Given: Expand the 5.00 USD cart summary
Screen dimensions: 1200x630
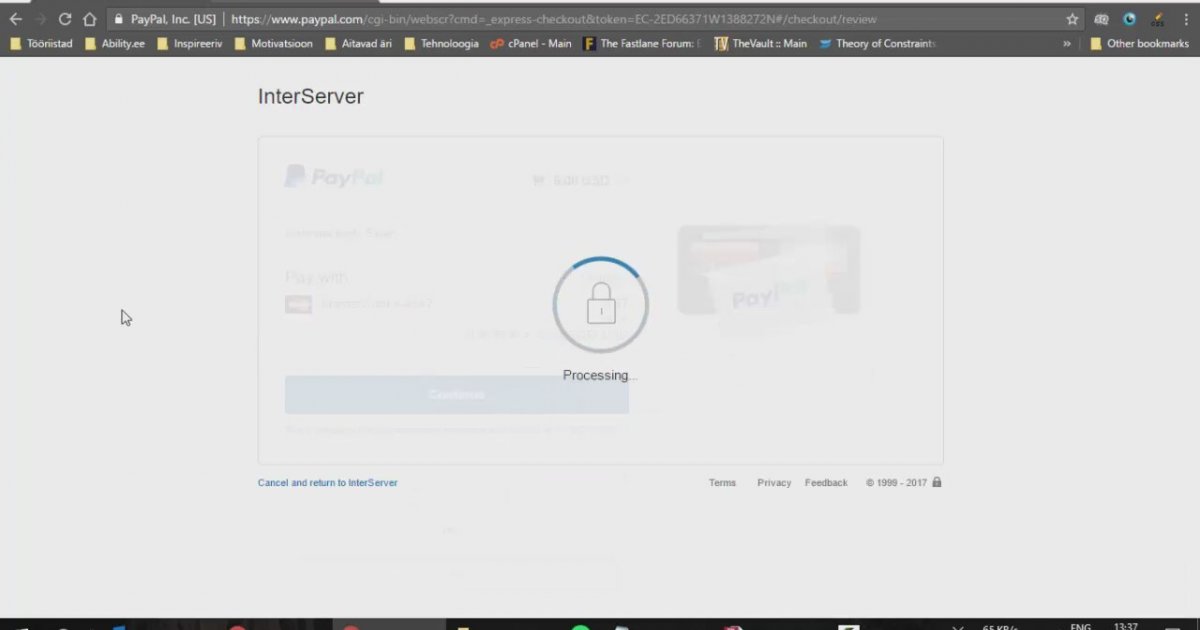Looking at the screenshot, I should click(x=582, y=181).
